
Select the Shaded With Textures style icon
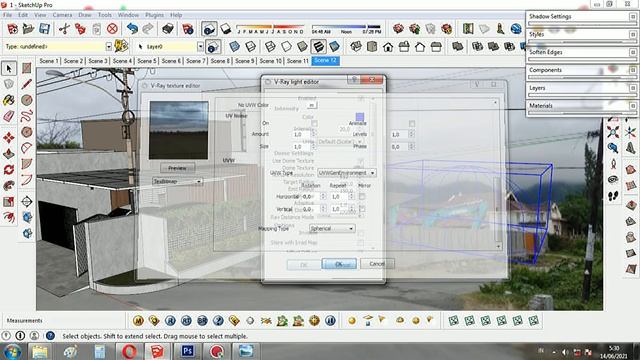pyautogui.click(x=318, y=47)
